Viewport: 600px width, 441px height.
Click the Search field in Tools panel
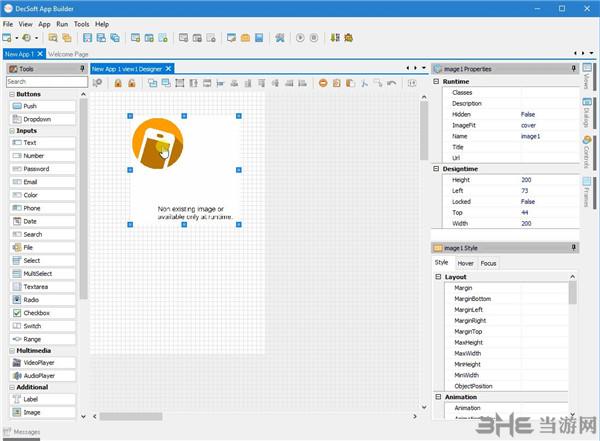pos(47,82)
